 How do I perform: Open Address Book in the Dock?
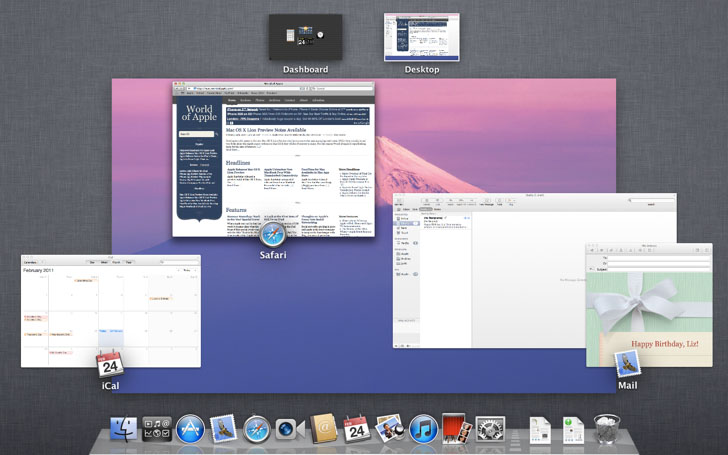click(323, 428)
